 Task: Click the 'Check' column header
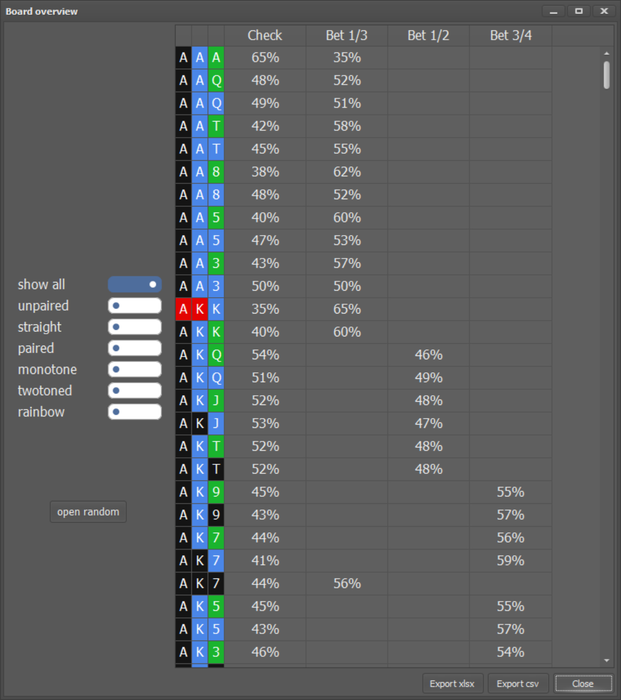point(265,35)
